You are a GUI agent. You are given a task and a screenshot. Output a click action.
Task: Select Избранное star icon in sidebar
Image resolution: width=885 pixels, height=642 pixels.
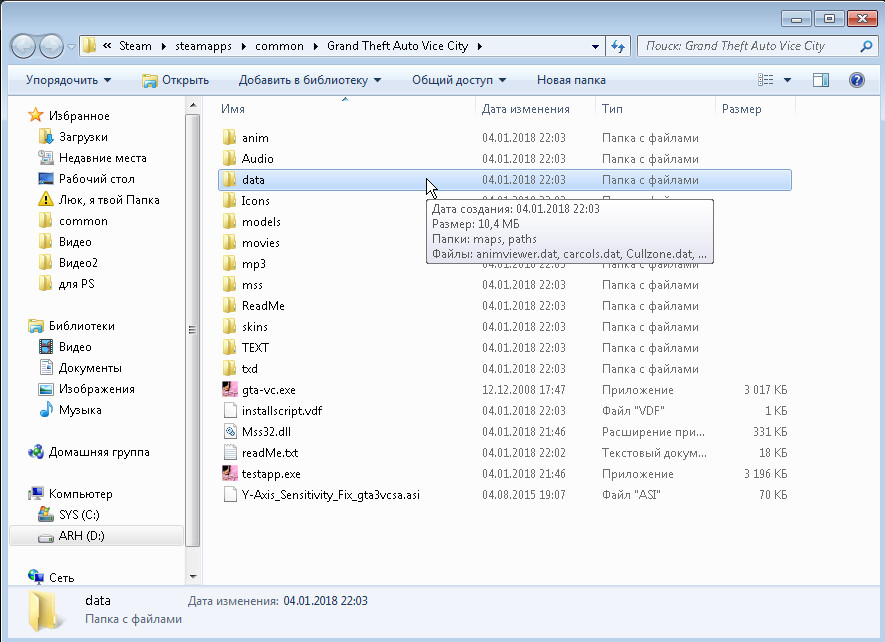point(36,115)
